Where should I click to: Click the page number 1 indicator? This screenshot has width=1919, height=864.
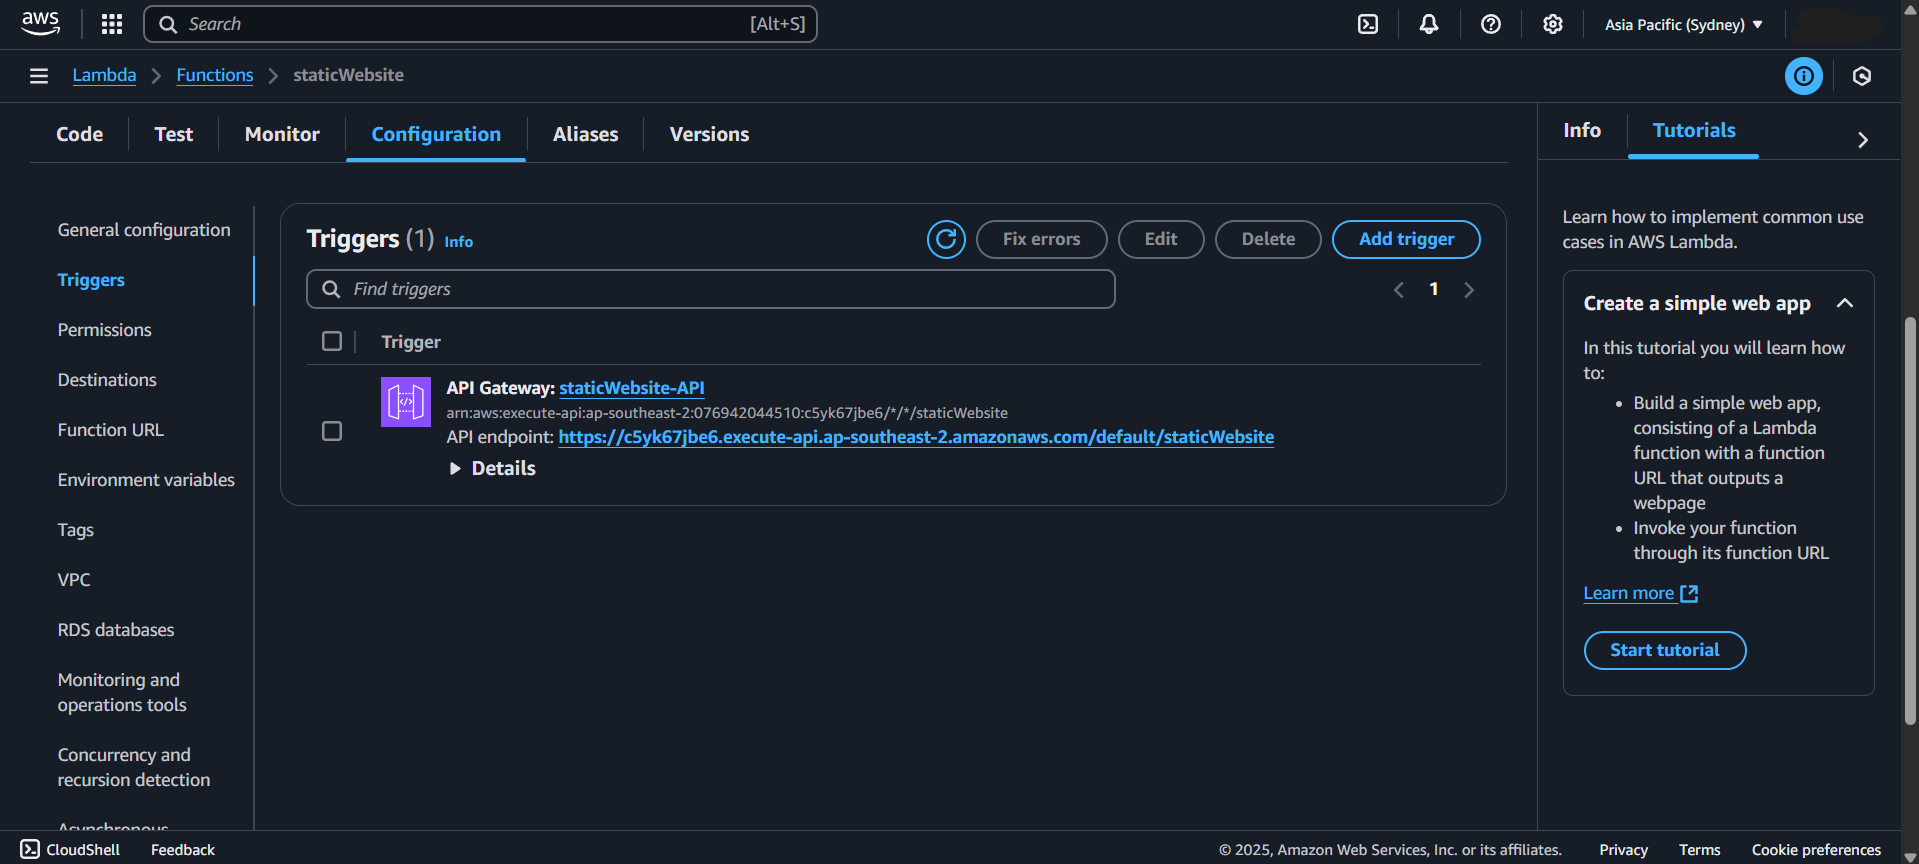point(1434,289)
